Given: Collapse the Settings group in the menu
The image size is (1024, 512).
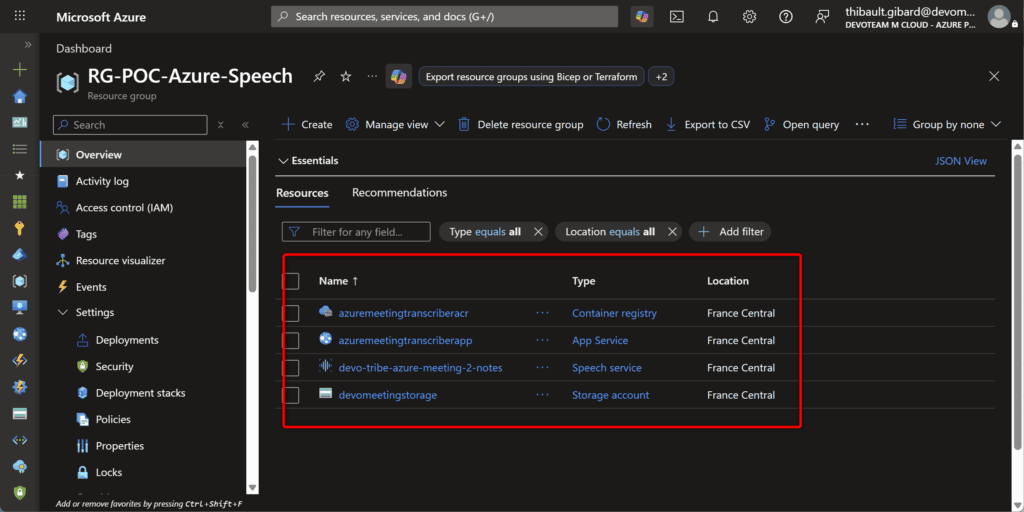Looking at the screenshot, I should [x=86, y=312].
